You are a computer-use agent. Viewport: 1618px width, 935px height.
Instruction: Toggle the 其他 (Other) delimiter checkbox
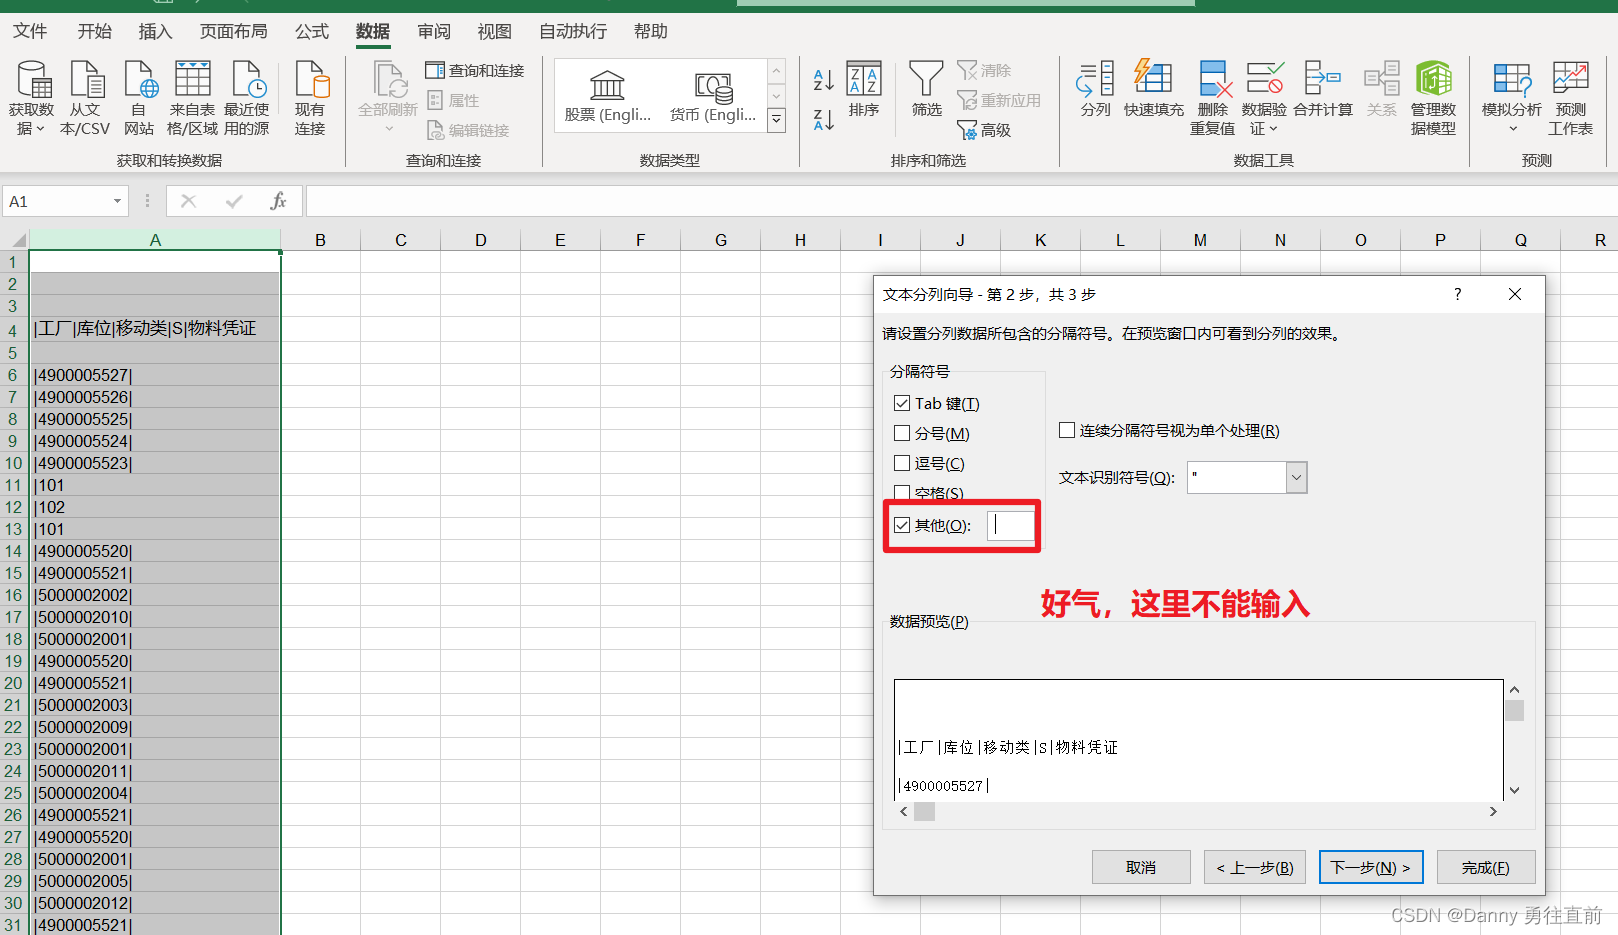pos(902,525)
